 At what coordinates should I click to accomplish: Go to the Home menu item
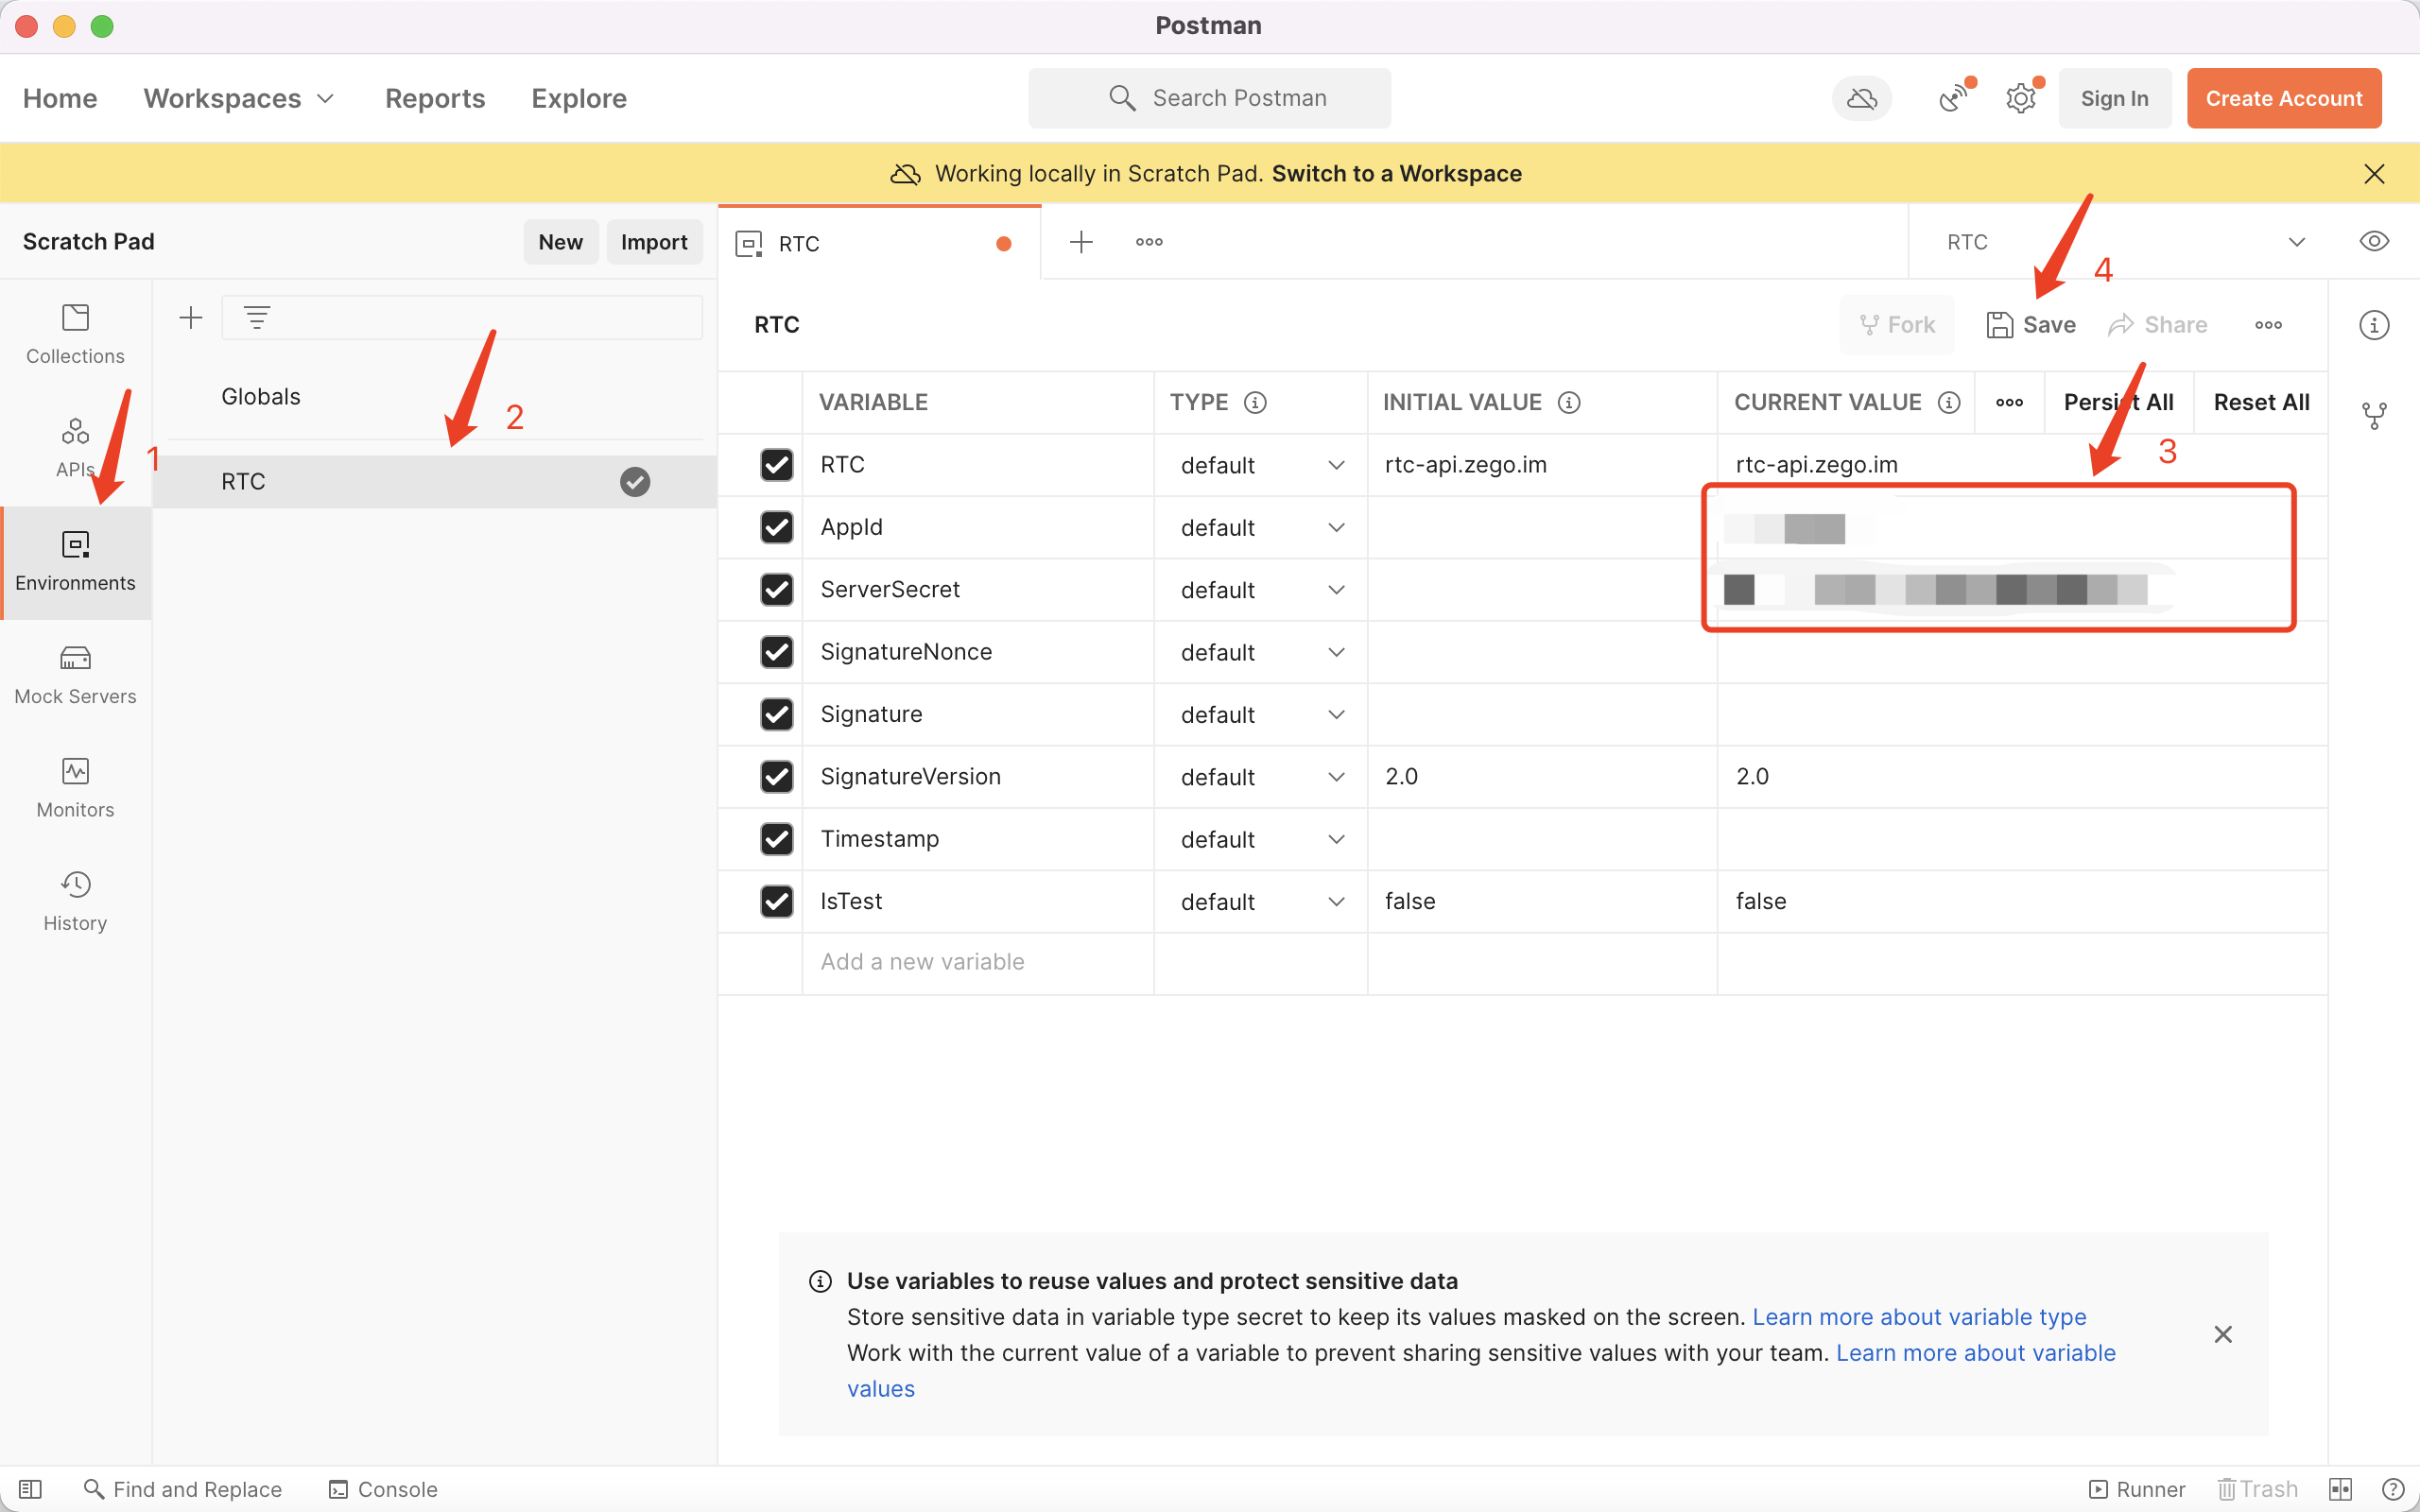[x=60, y=98]
